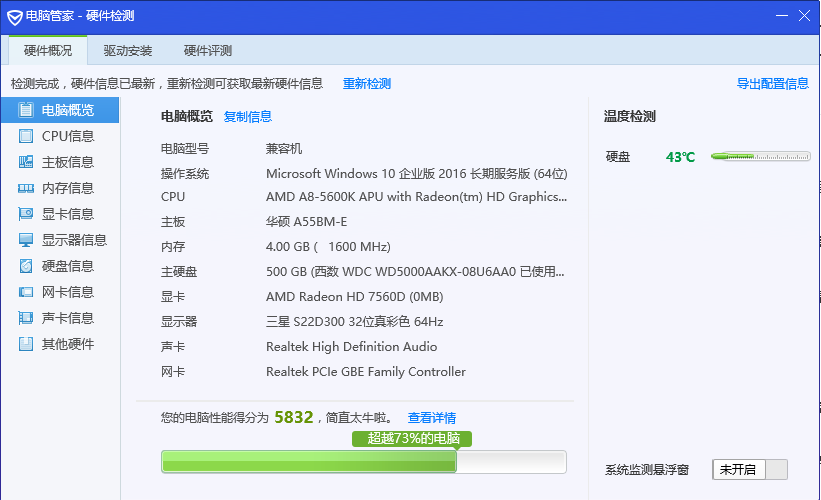Switch to the 硬件评测 tab

(x=208, y=50)
